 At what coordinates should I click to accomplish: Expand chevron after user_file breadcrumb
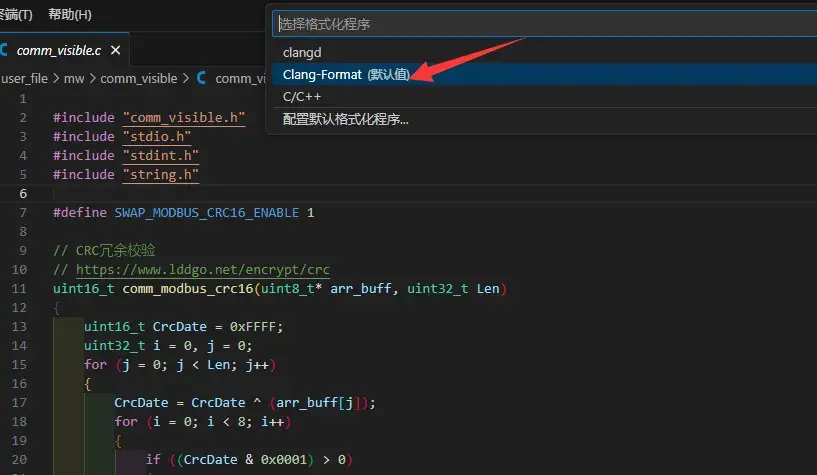coord(56,79)
